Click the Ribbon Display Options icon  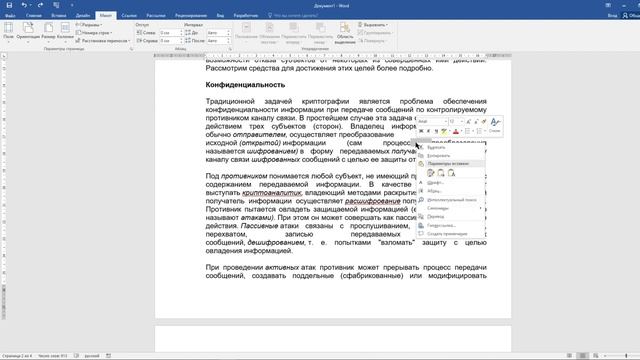(608, 5)
